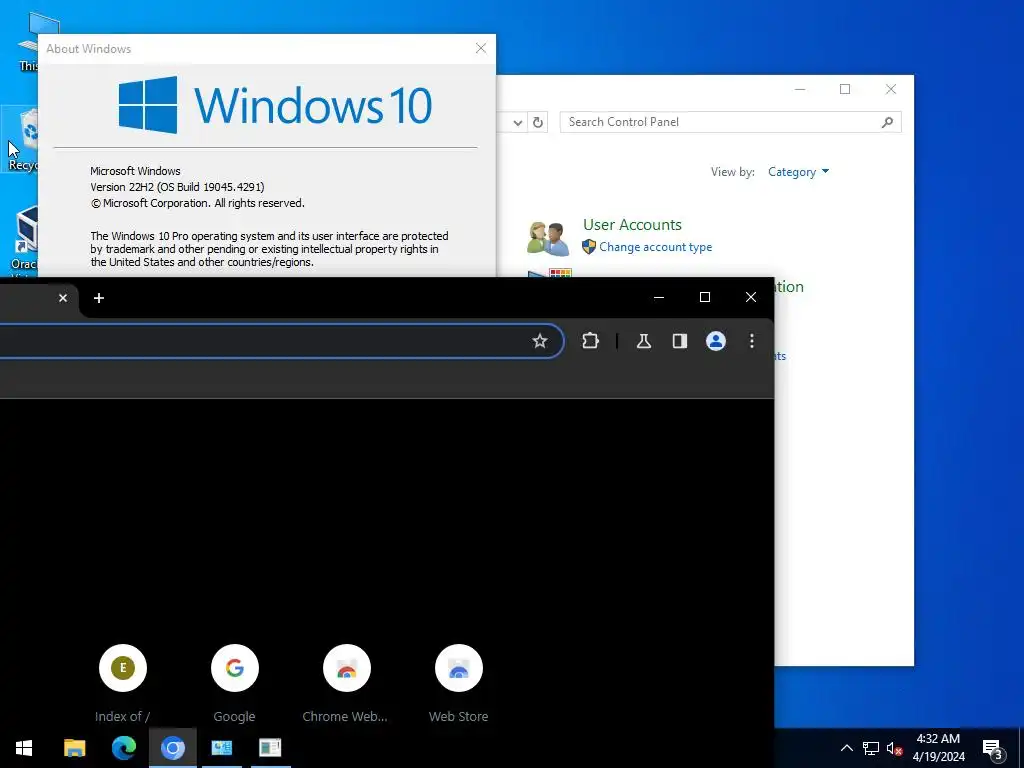Click the User Accounts people icon
Image resolution: width=1024 pixels, height=768 pixels.
tap(548, 238)
